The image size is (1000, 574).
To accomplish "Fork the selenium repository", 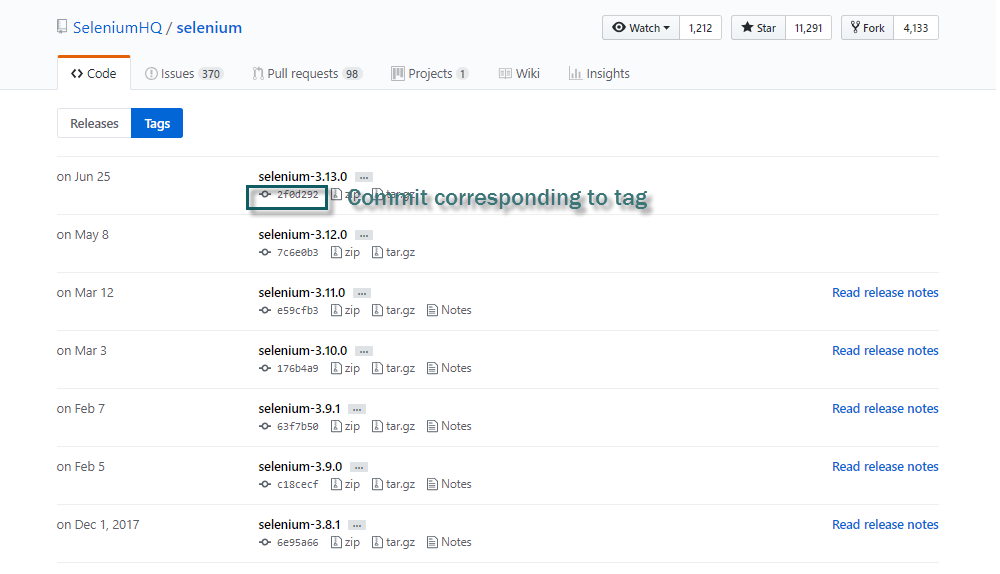I will coord(867,28).
